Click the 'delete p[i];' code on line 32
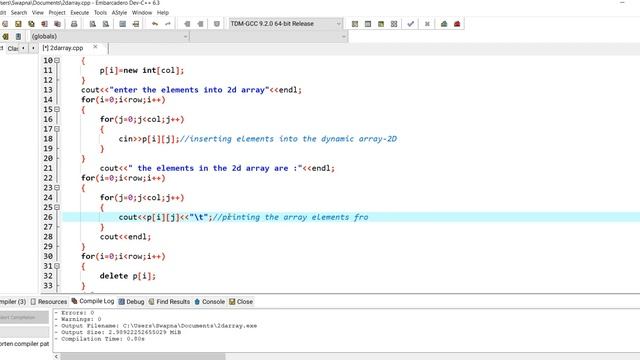The height and width of the screenshot is (360, 640). click(x=127, y=276)
